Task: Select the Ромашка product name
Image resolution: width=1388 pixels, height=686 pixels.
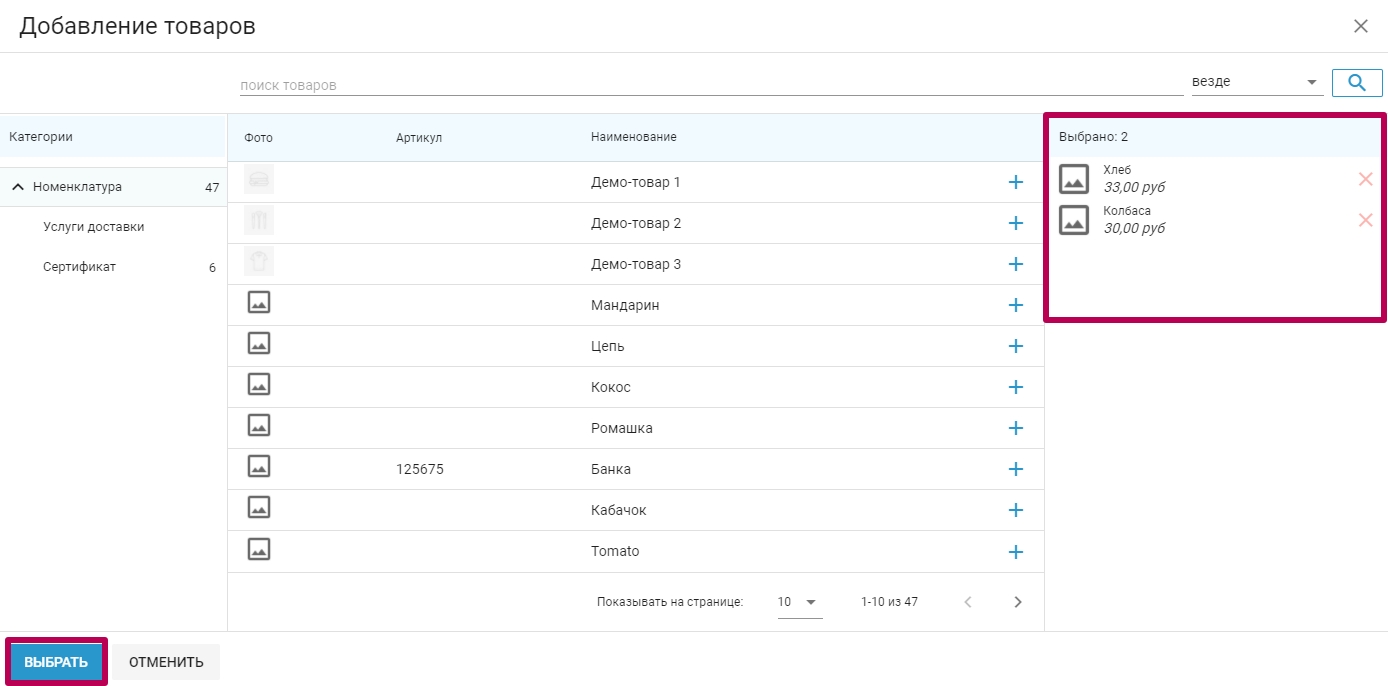Action: click(622, 428)
